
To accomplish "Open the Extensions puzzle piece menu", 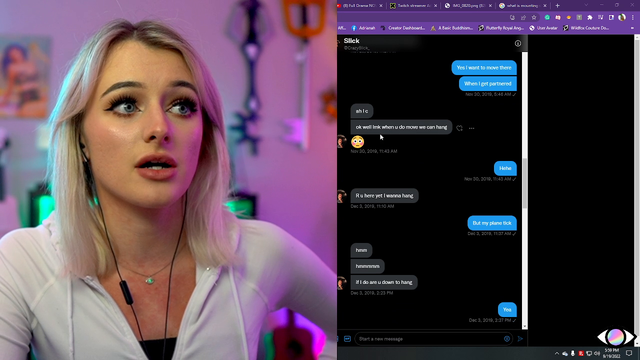I will pos(590,18).
